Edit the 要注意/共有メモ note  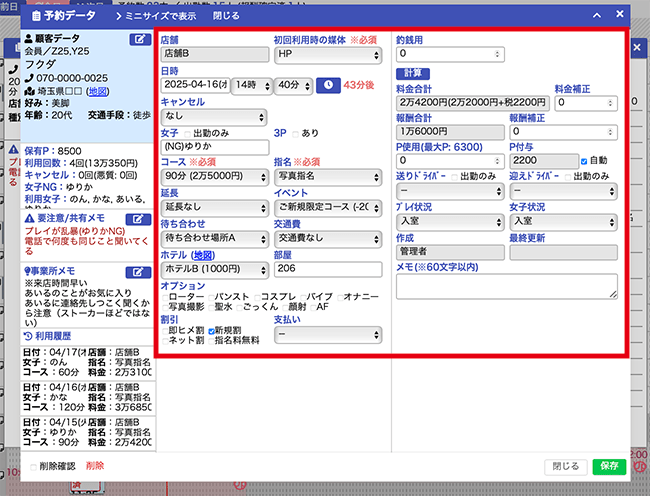click(x=138, y=219)
